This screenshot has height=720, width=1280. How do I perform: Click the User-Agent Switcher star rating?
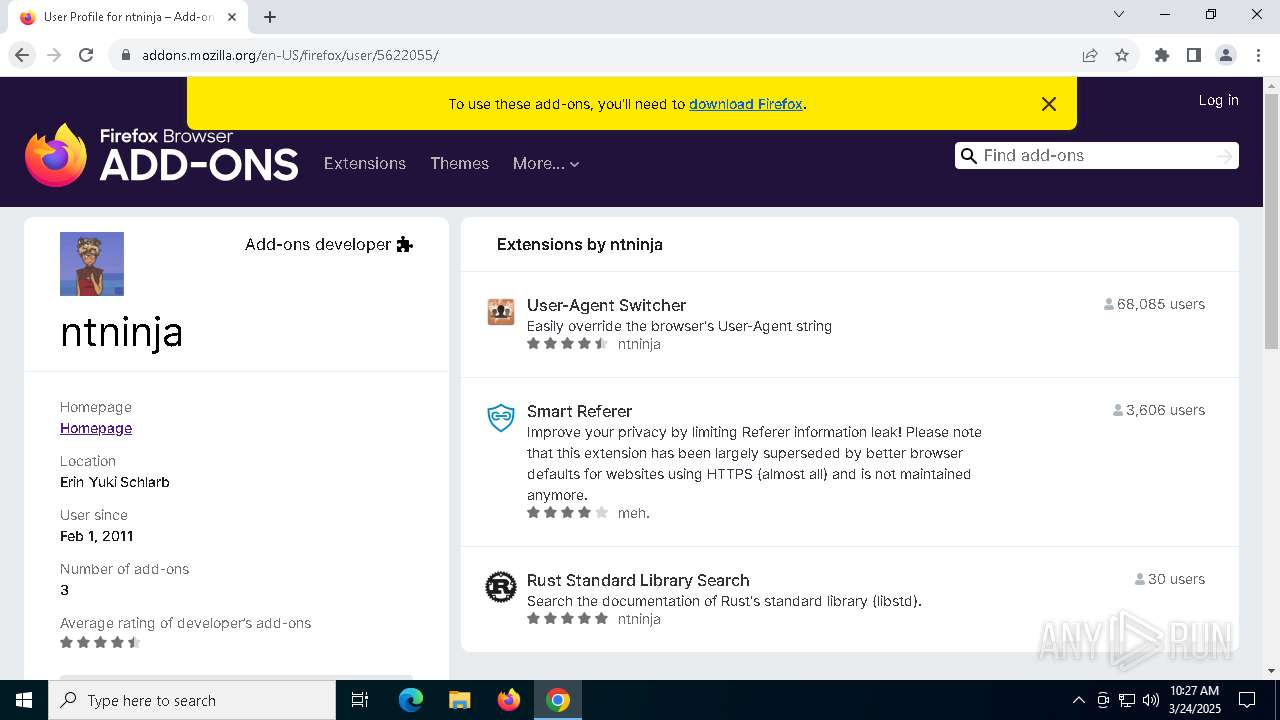[567, 344]
